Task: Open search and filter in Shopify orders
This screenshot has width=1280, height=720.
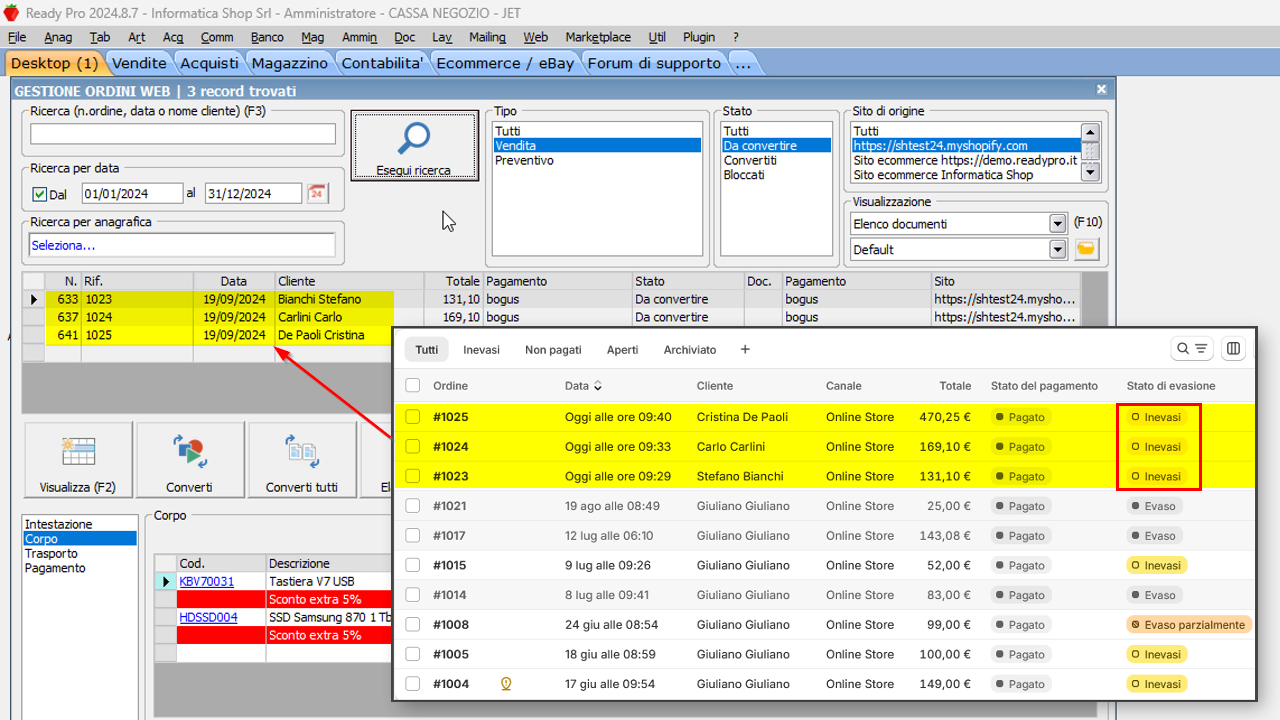Action: 1192,349
